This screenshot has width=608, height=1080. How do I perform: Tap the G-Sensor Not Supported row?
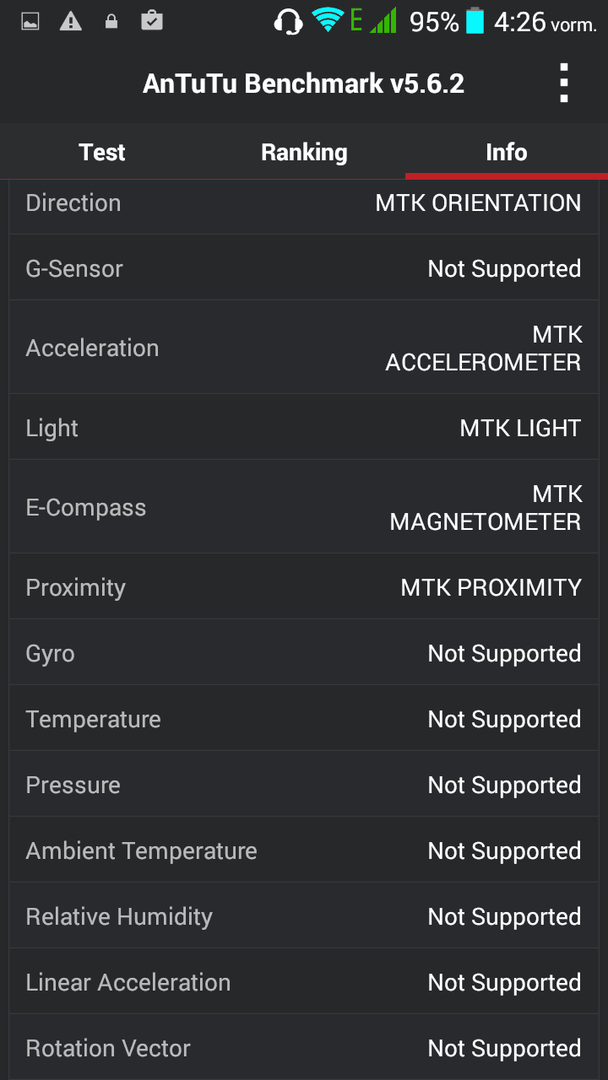[x=304, y=268]
